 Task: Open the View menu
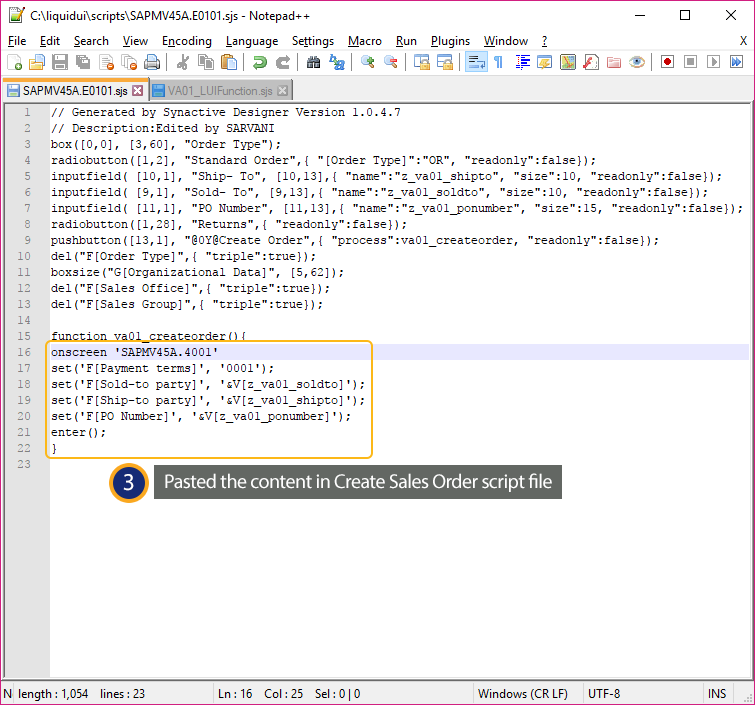[x=135, y=41]
